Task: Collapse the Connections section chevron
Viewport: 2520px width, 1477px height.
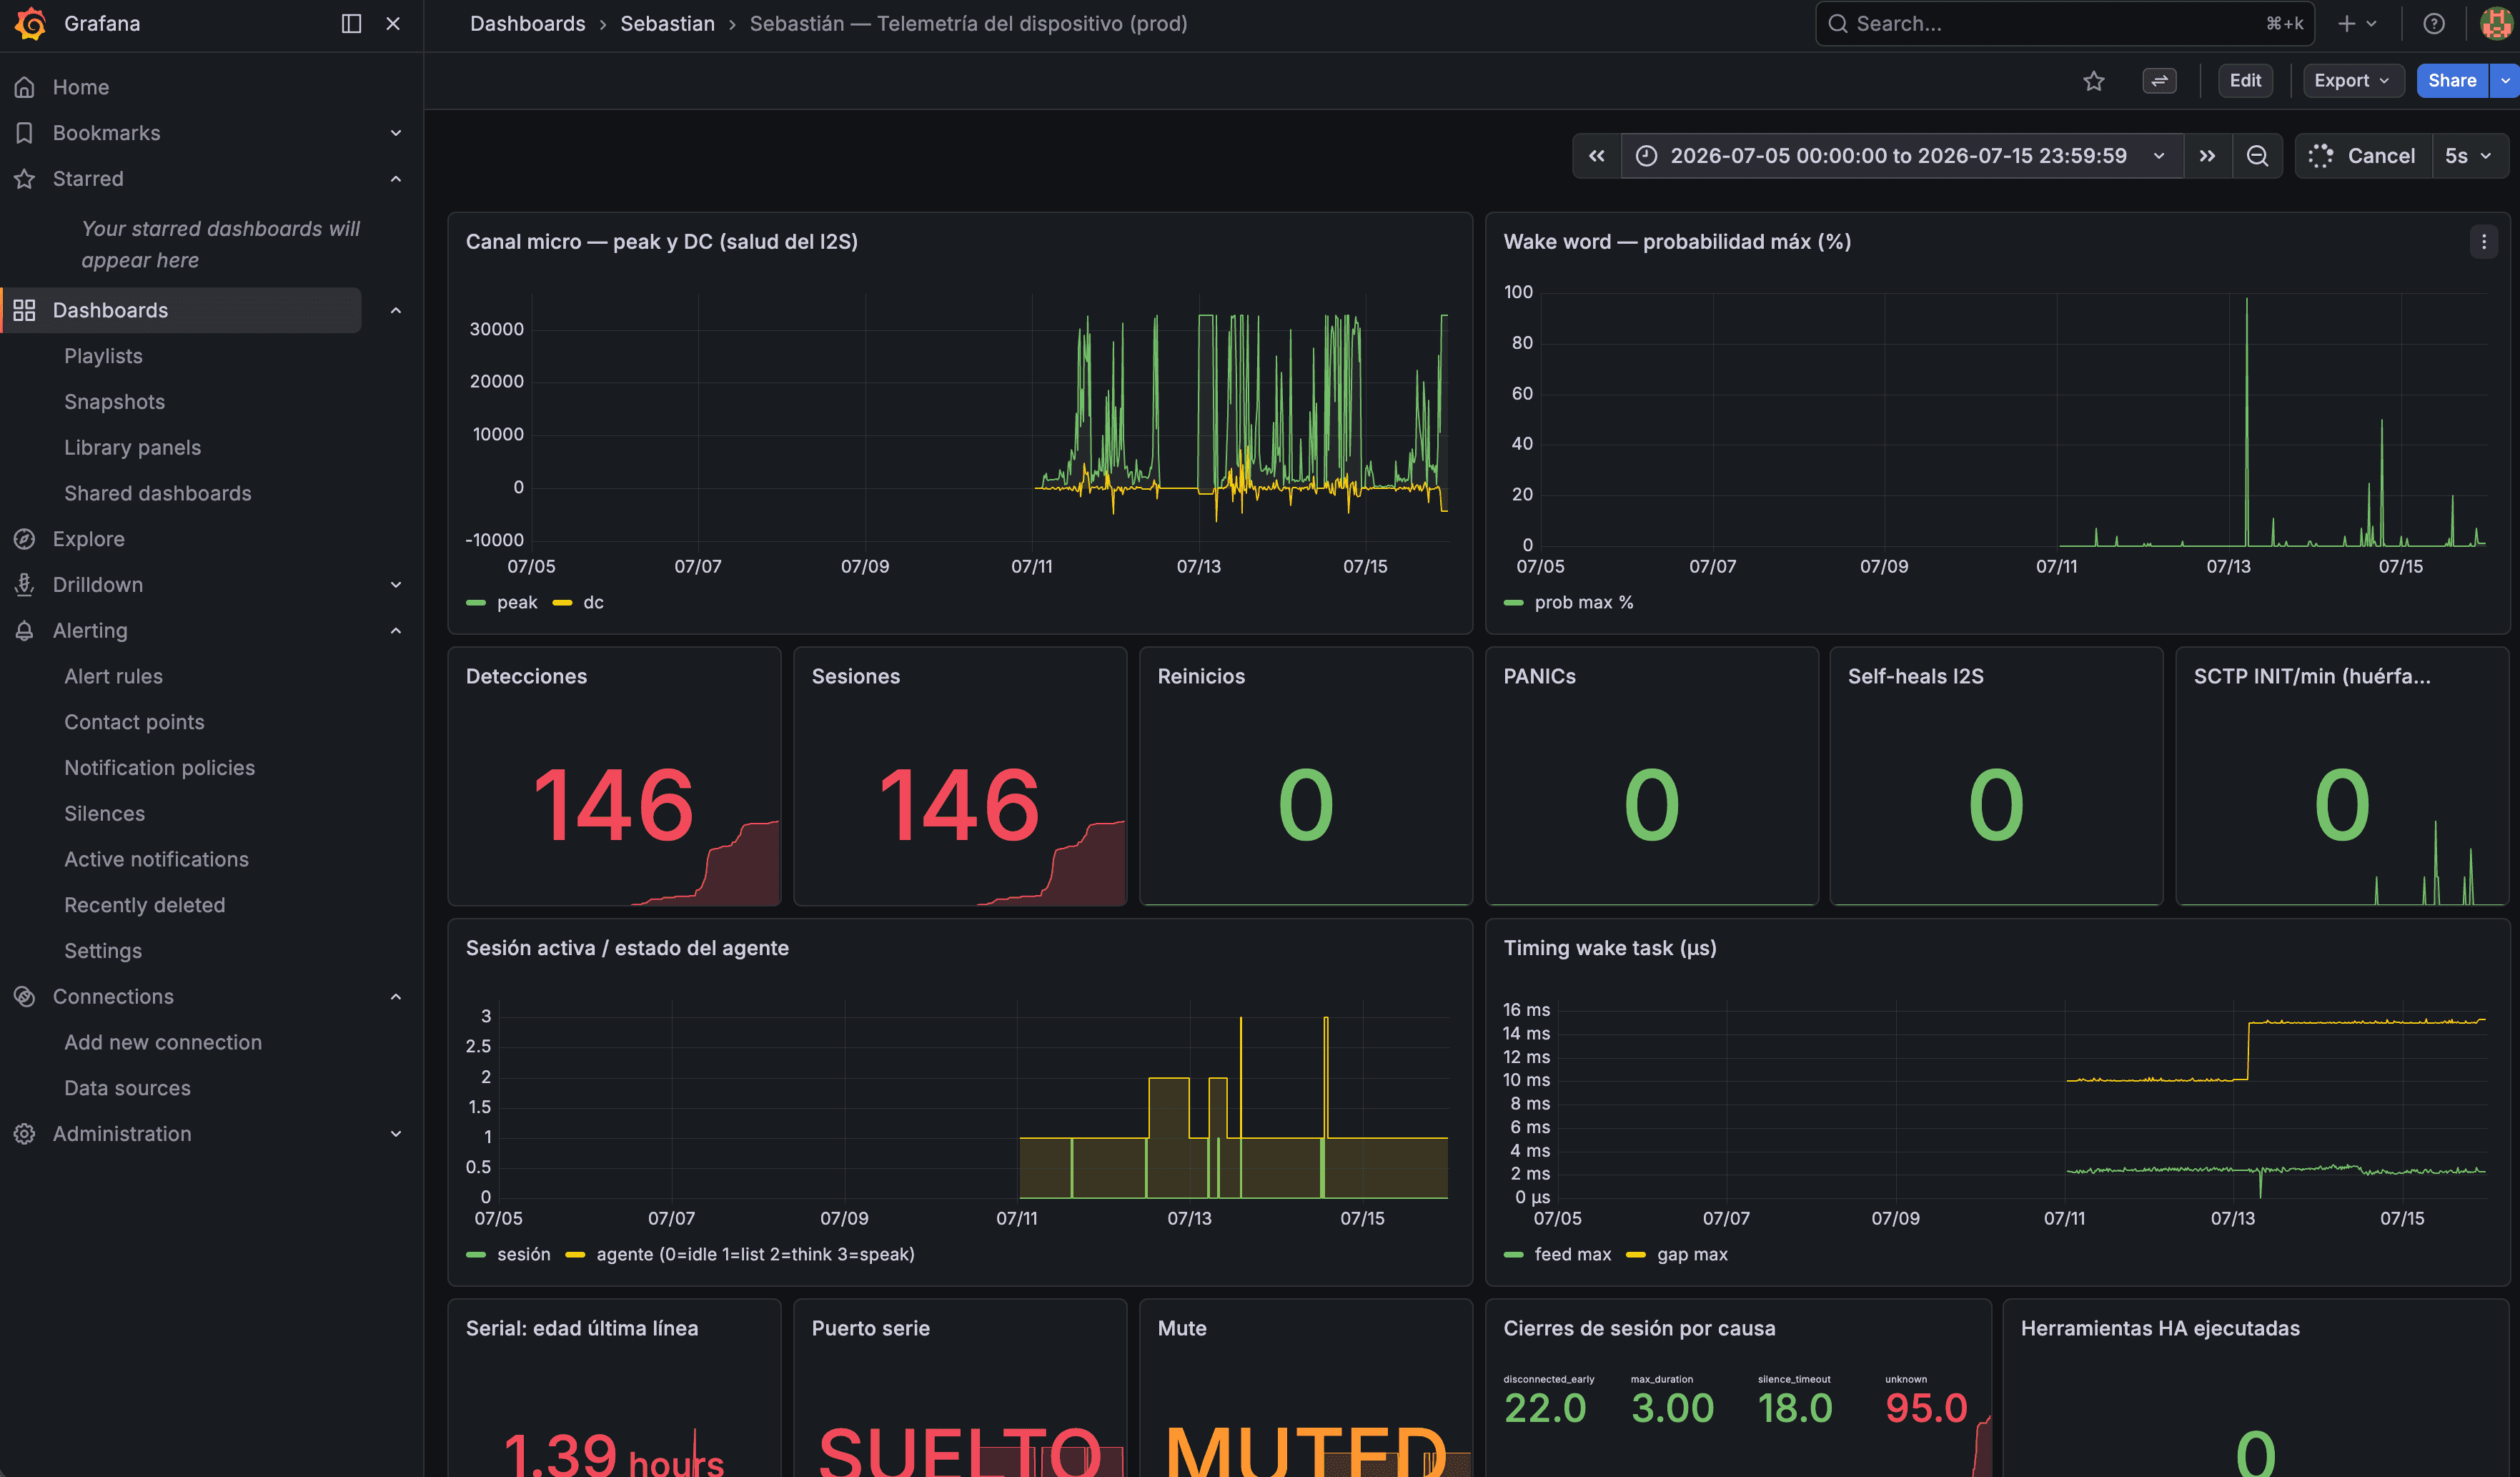Action: click(396, 997)
